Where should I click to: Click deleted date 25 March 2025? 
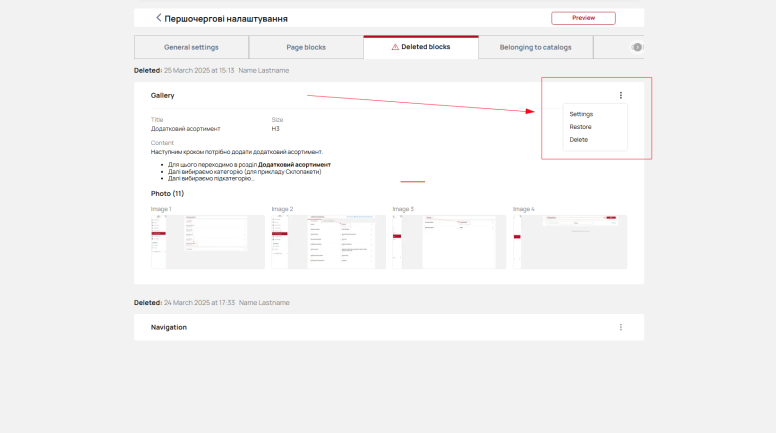click(x=199, y=70)
